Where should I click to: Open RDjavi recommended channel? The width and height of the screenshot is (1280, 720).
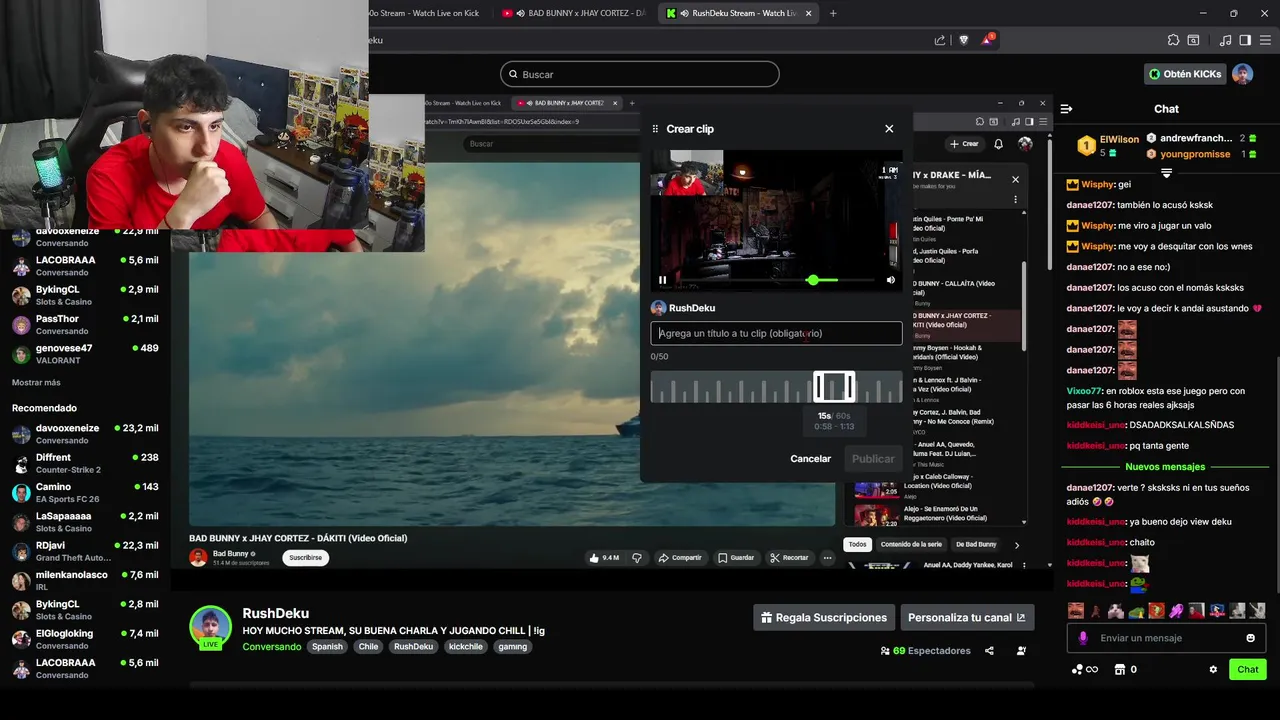coord(85,551)
